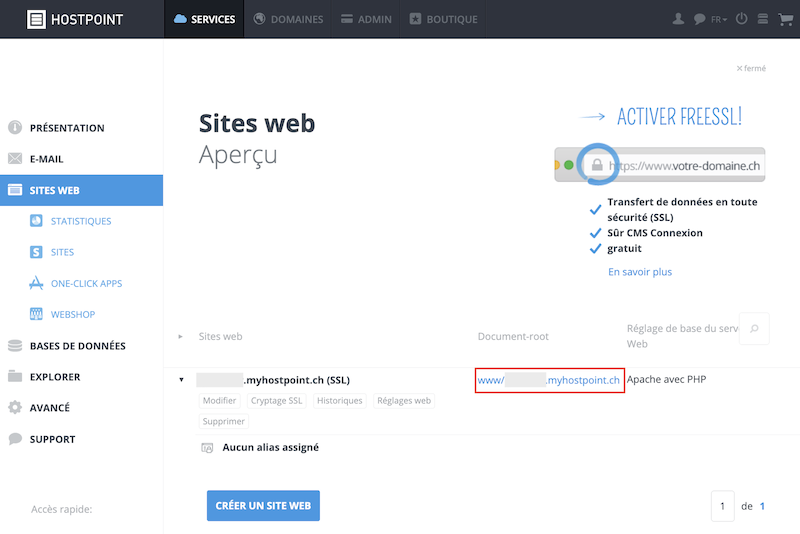
Task: Click the Modifier button
Action: 219,401
